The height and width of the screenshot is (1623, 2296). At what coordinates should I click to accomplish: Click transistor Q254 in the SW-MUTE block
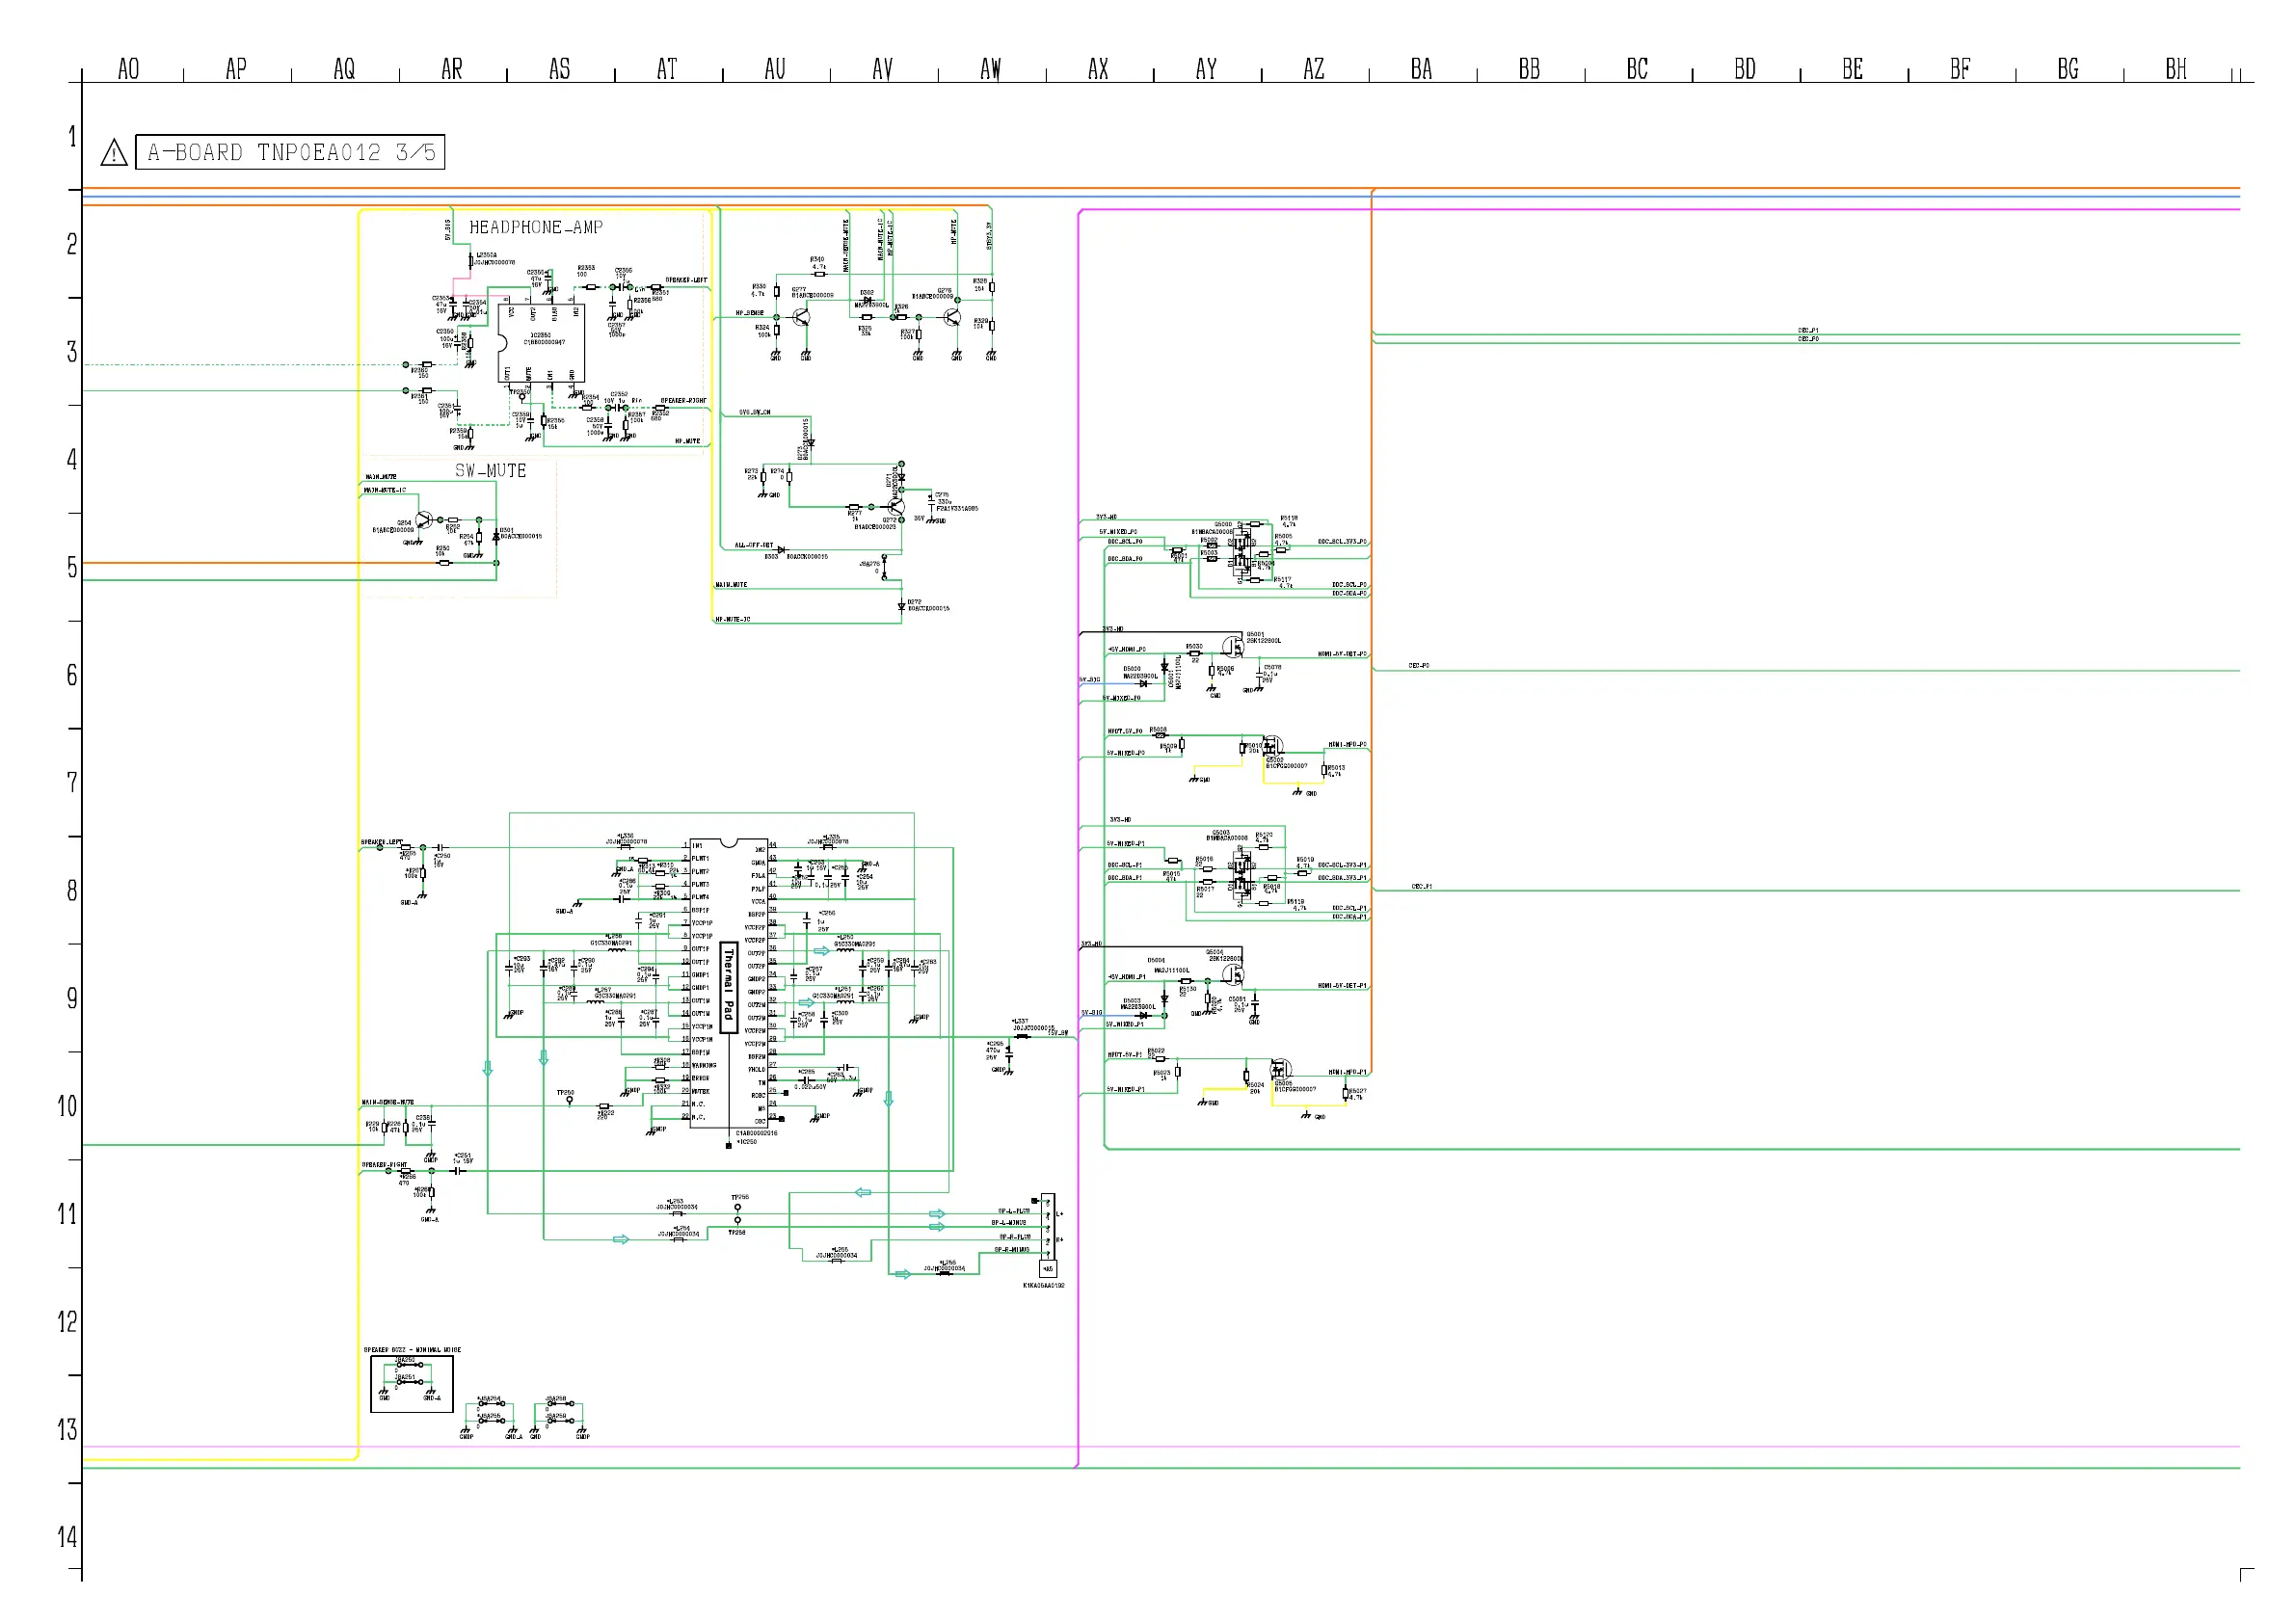425,520
